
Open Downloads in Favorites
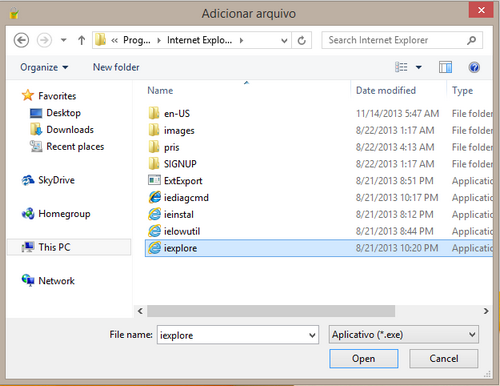click(x=70, y=130)
